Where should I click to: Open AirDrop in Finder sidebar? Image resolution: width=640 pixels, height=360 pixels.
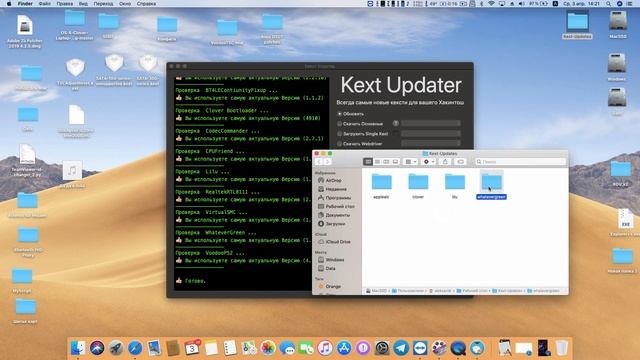click(x=333, y=180)
